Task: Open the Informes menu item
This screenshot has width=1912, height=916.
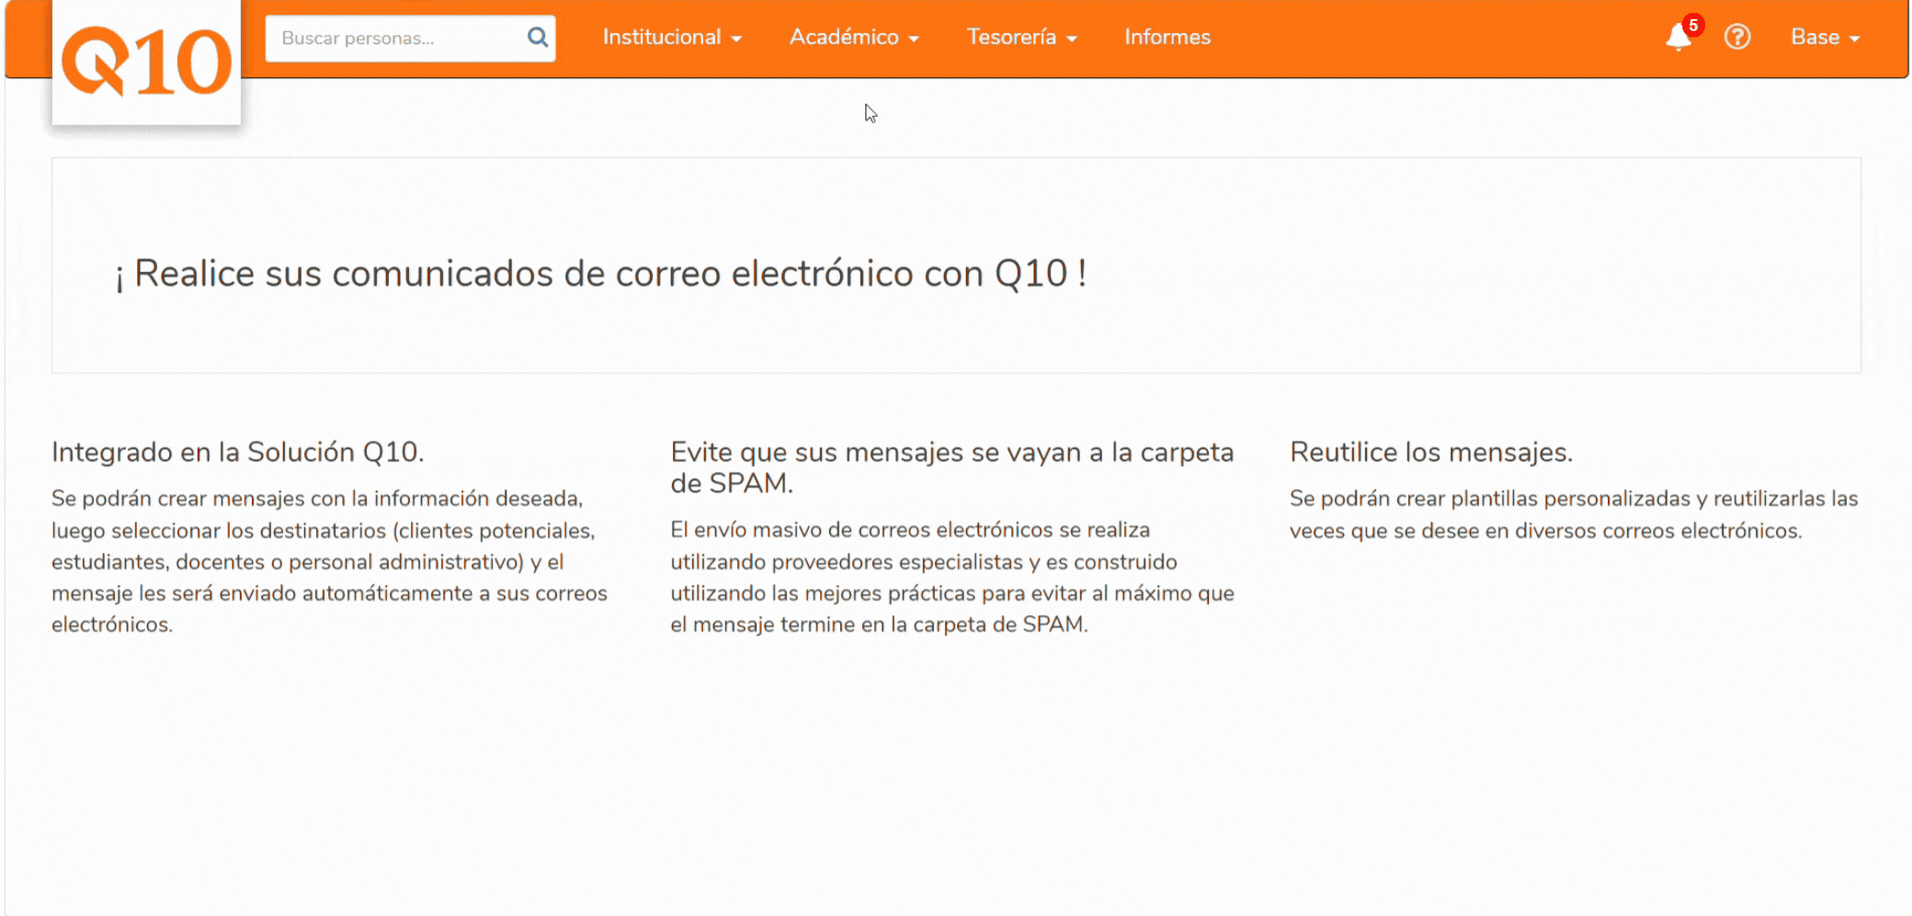Action: (x=1167, y=37)
